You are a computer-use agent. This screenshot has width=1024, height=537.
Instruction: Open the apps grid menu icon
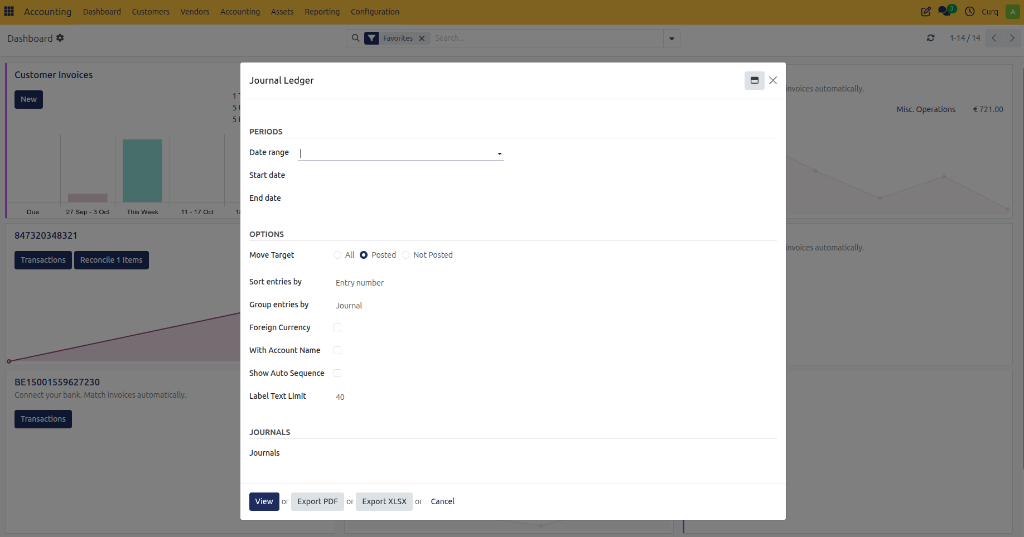(9, 11)
